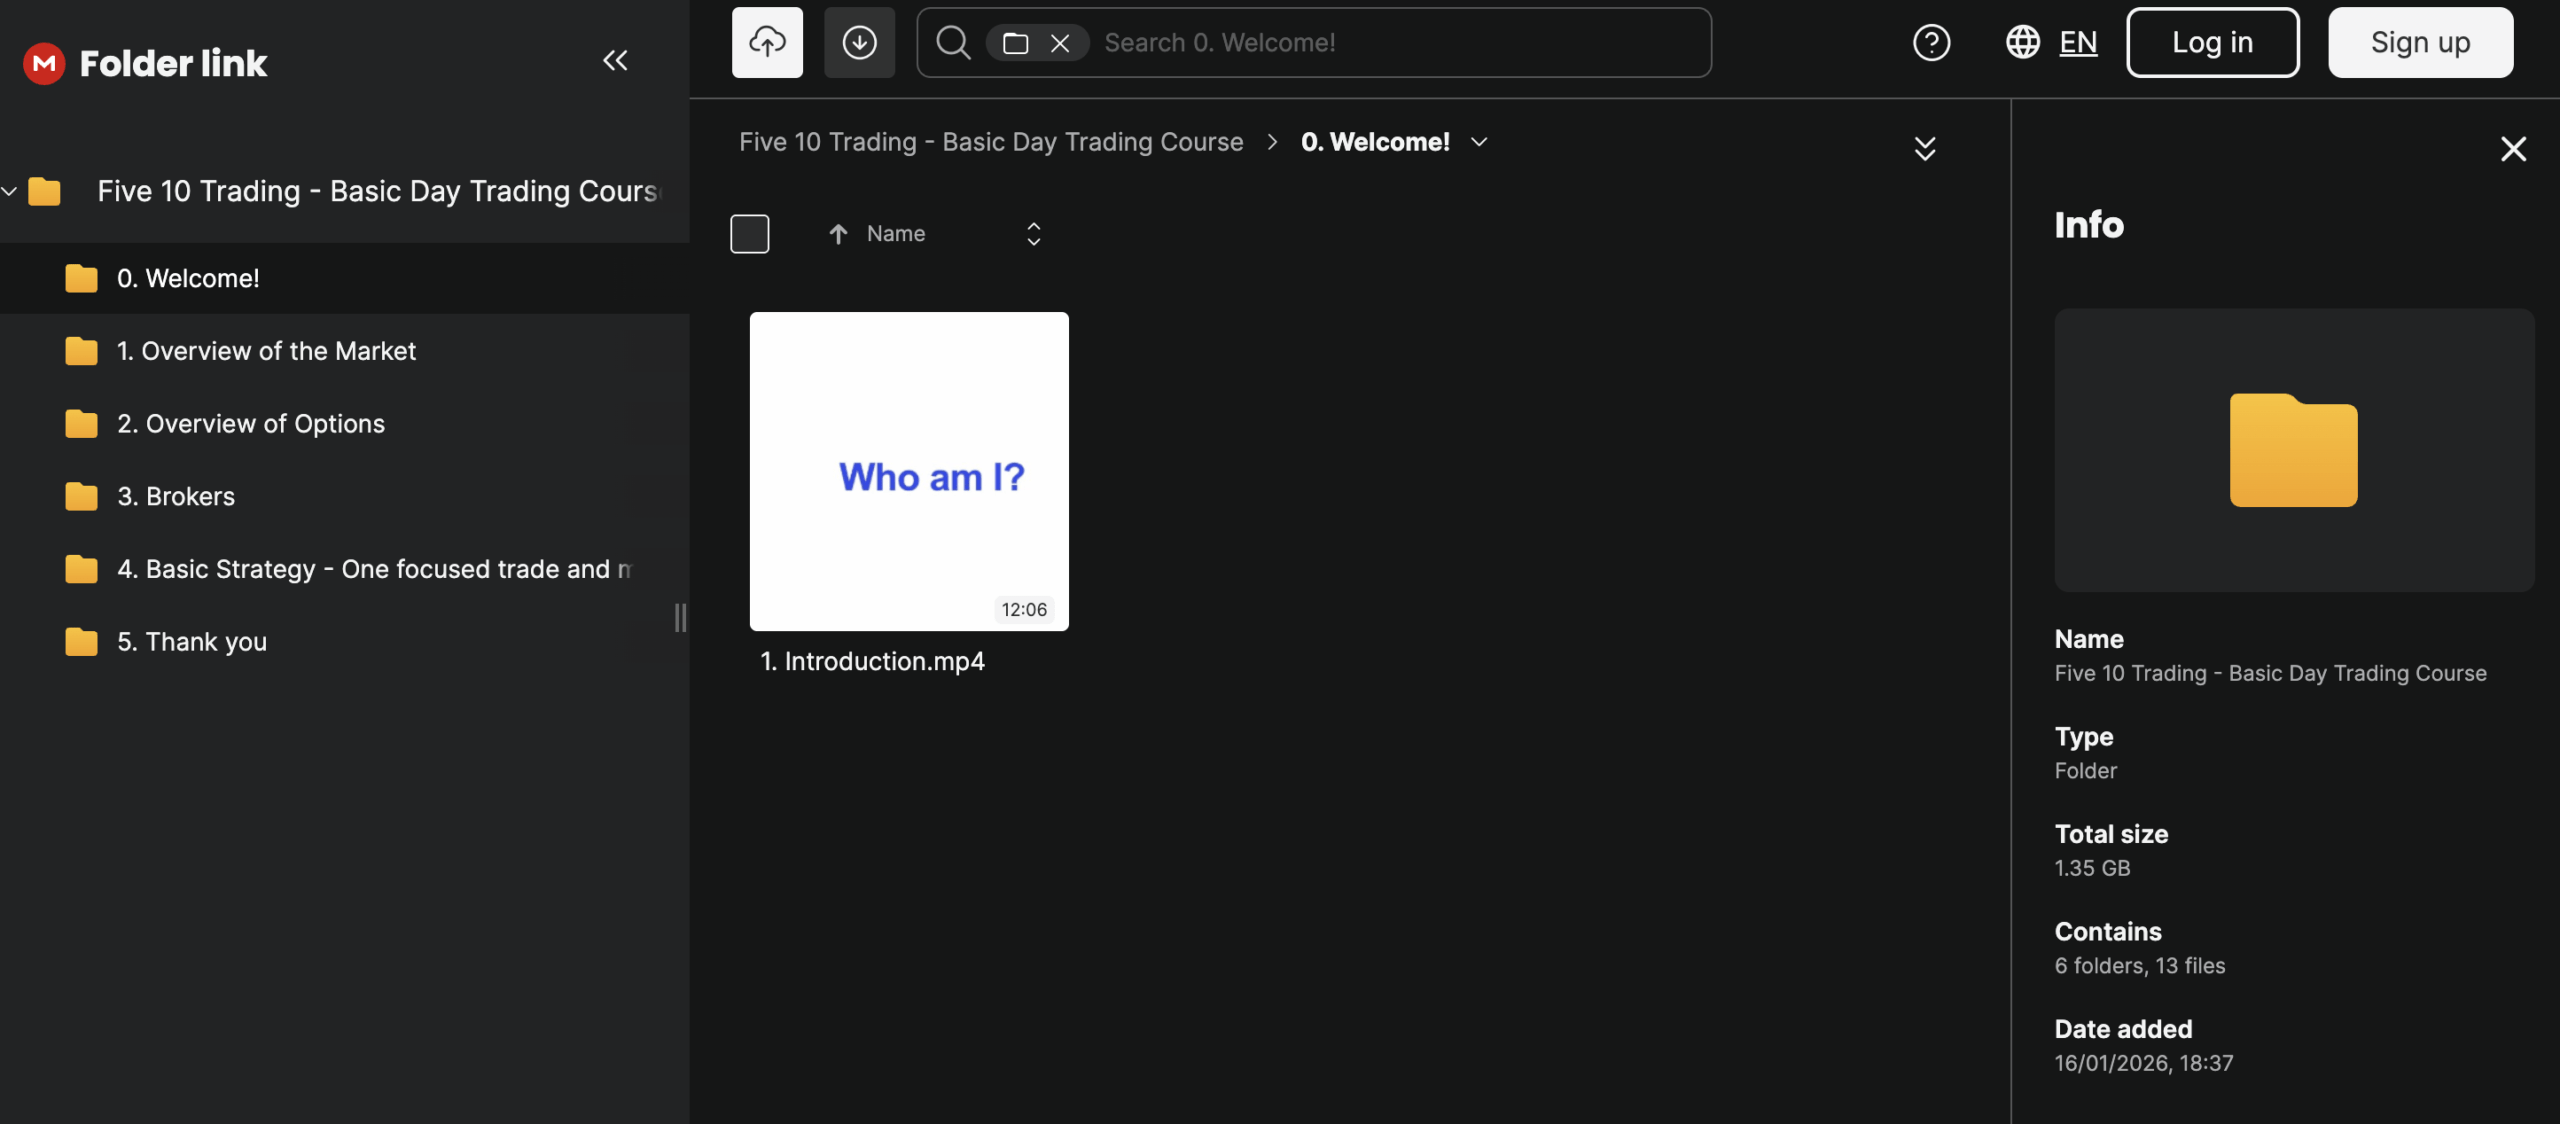Viewport: 2560px width, 1124px height.
Task: Remove the folder filter chip in search
Action: click(1060, 43)
